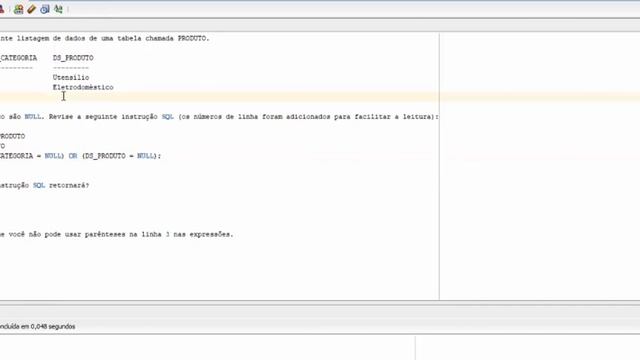Click the CATEGORIA column header text
640x360 pixels.
pos(18,58)
